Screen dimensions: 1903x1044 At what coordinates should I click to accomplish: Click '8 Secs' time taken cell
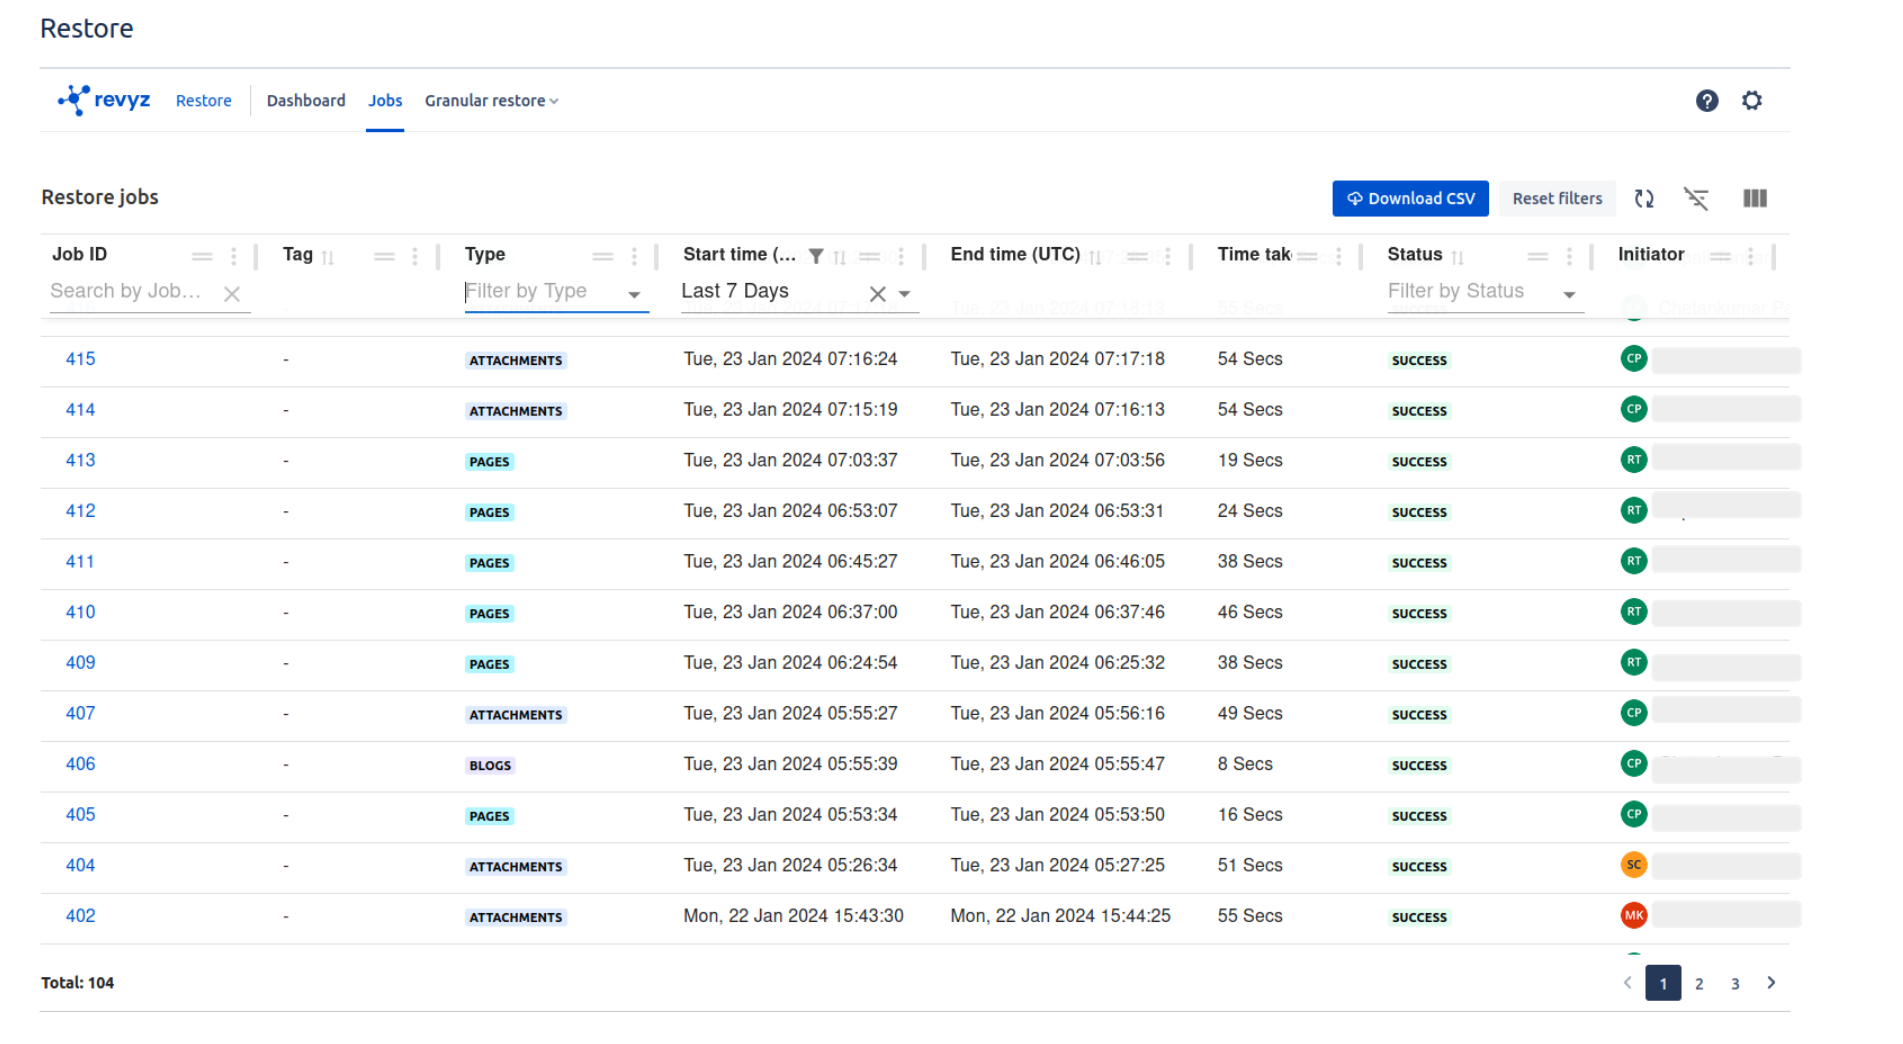point(1245,764)
